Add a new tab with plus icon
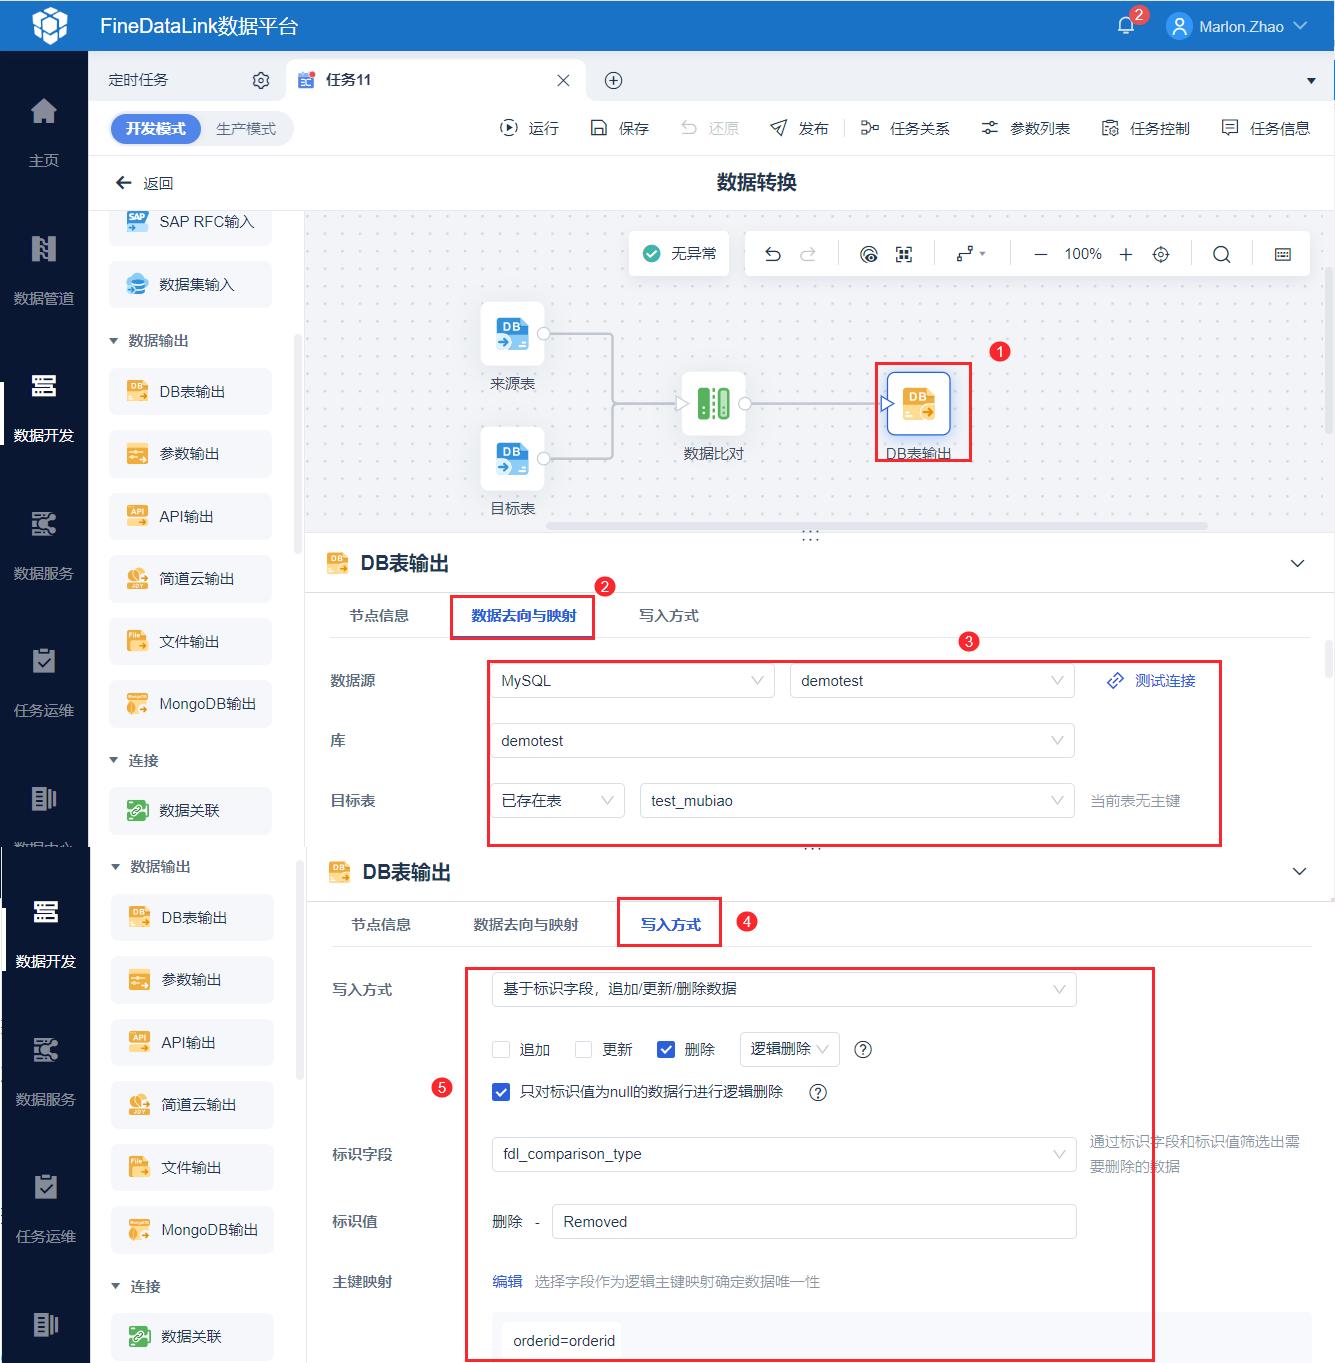 click(614, 80)
